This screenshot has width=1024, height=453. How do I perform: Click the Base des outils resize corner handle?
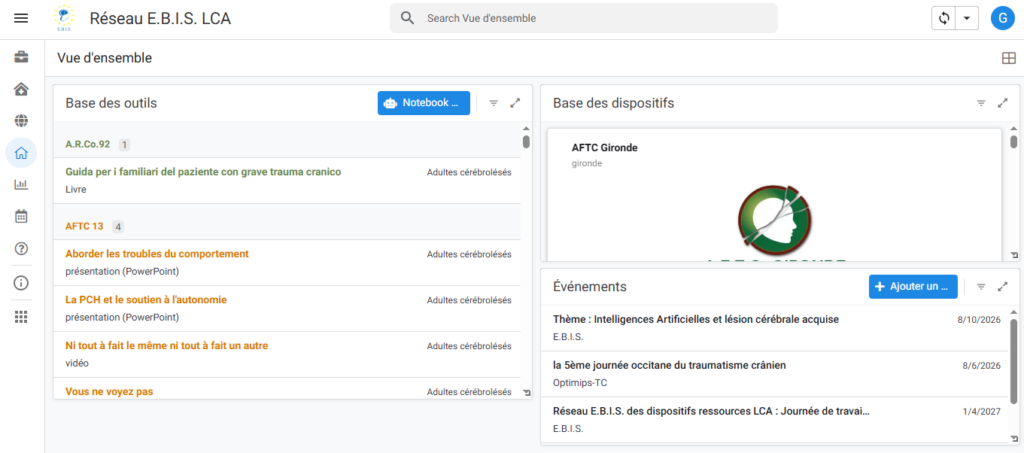(528, 392)
